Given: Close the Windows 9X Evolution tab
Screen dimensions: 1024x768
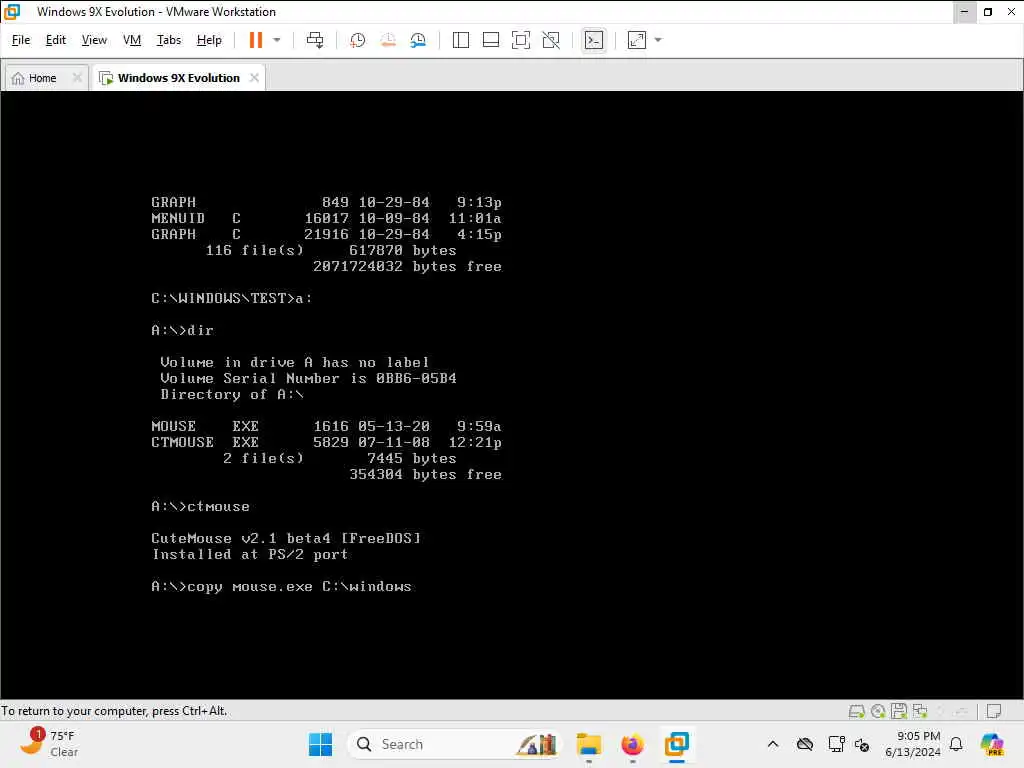Looking at the screenshot, I should pyautogui.click(x=254, y=78).
